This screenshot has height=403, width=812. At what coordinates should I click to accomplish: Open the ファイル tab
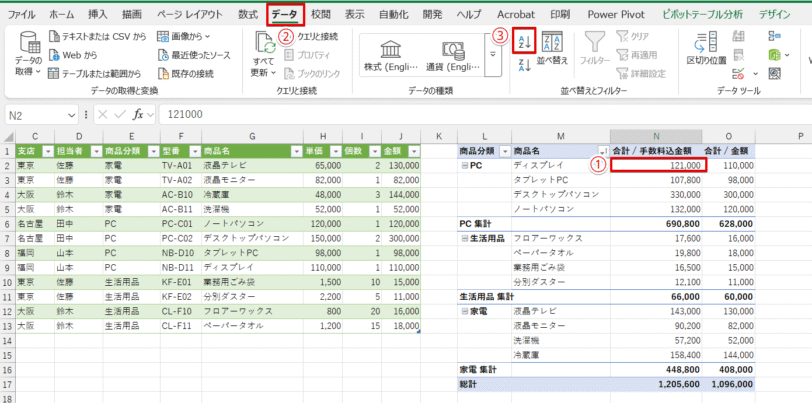coord(22,15)
